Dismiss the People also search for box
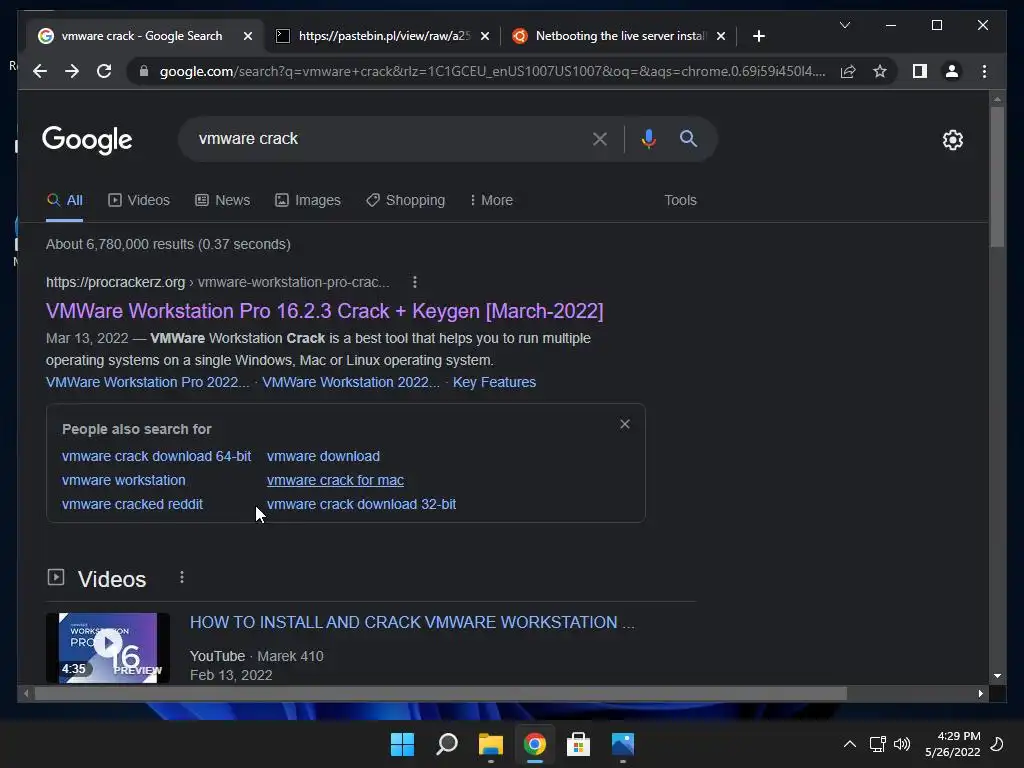 (x=625, y=424)
